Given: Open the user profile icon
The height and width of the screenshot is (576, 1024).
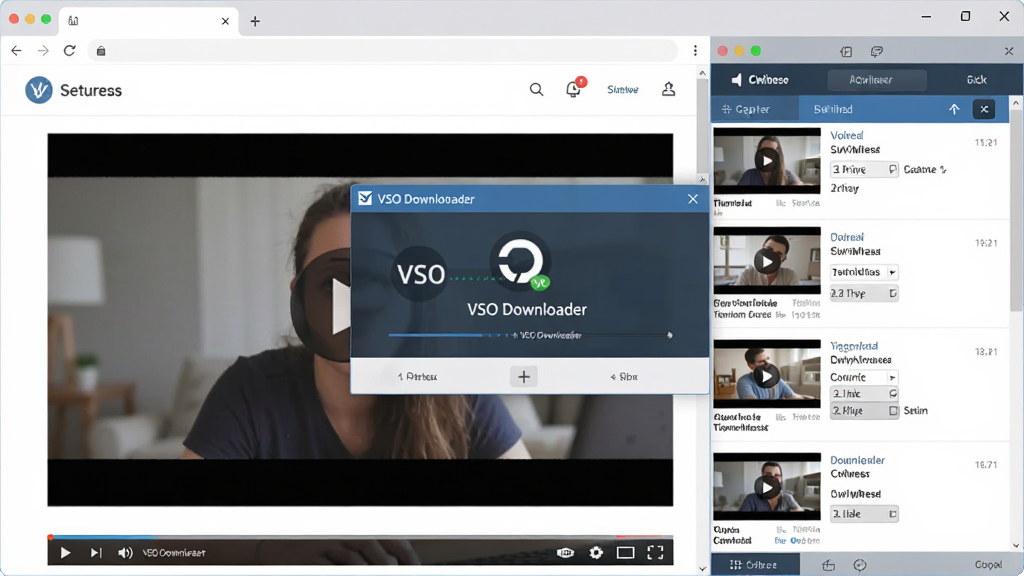Looking at the screenshot, I should (668, 89).
